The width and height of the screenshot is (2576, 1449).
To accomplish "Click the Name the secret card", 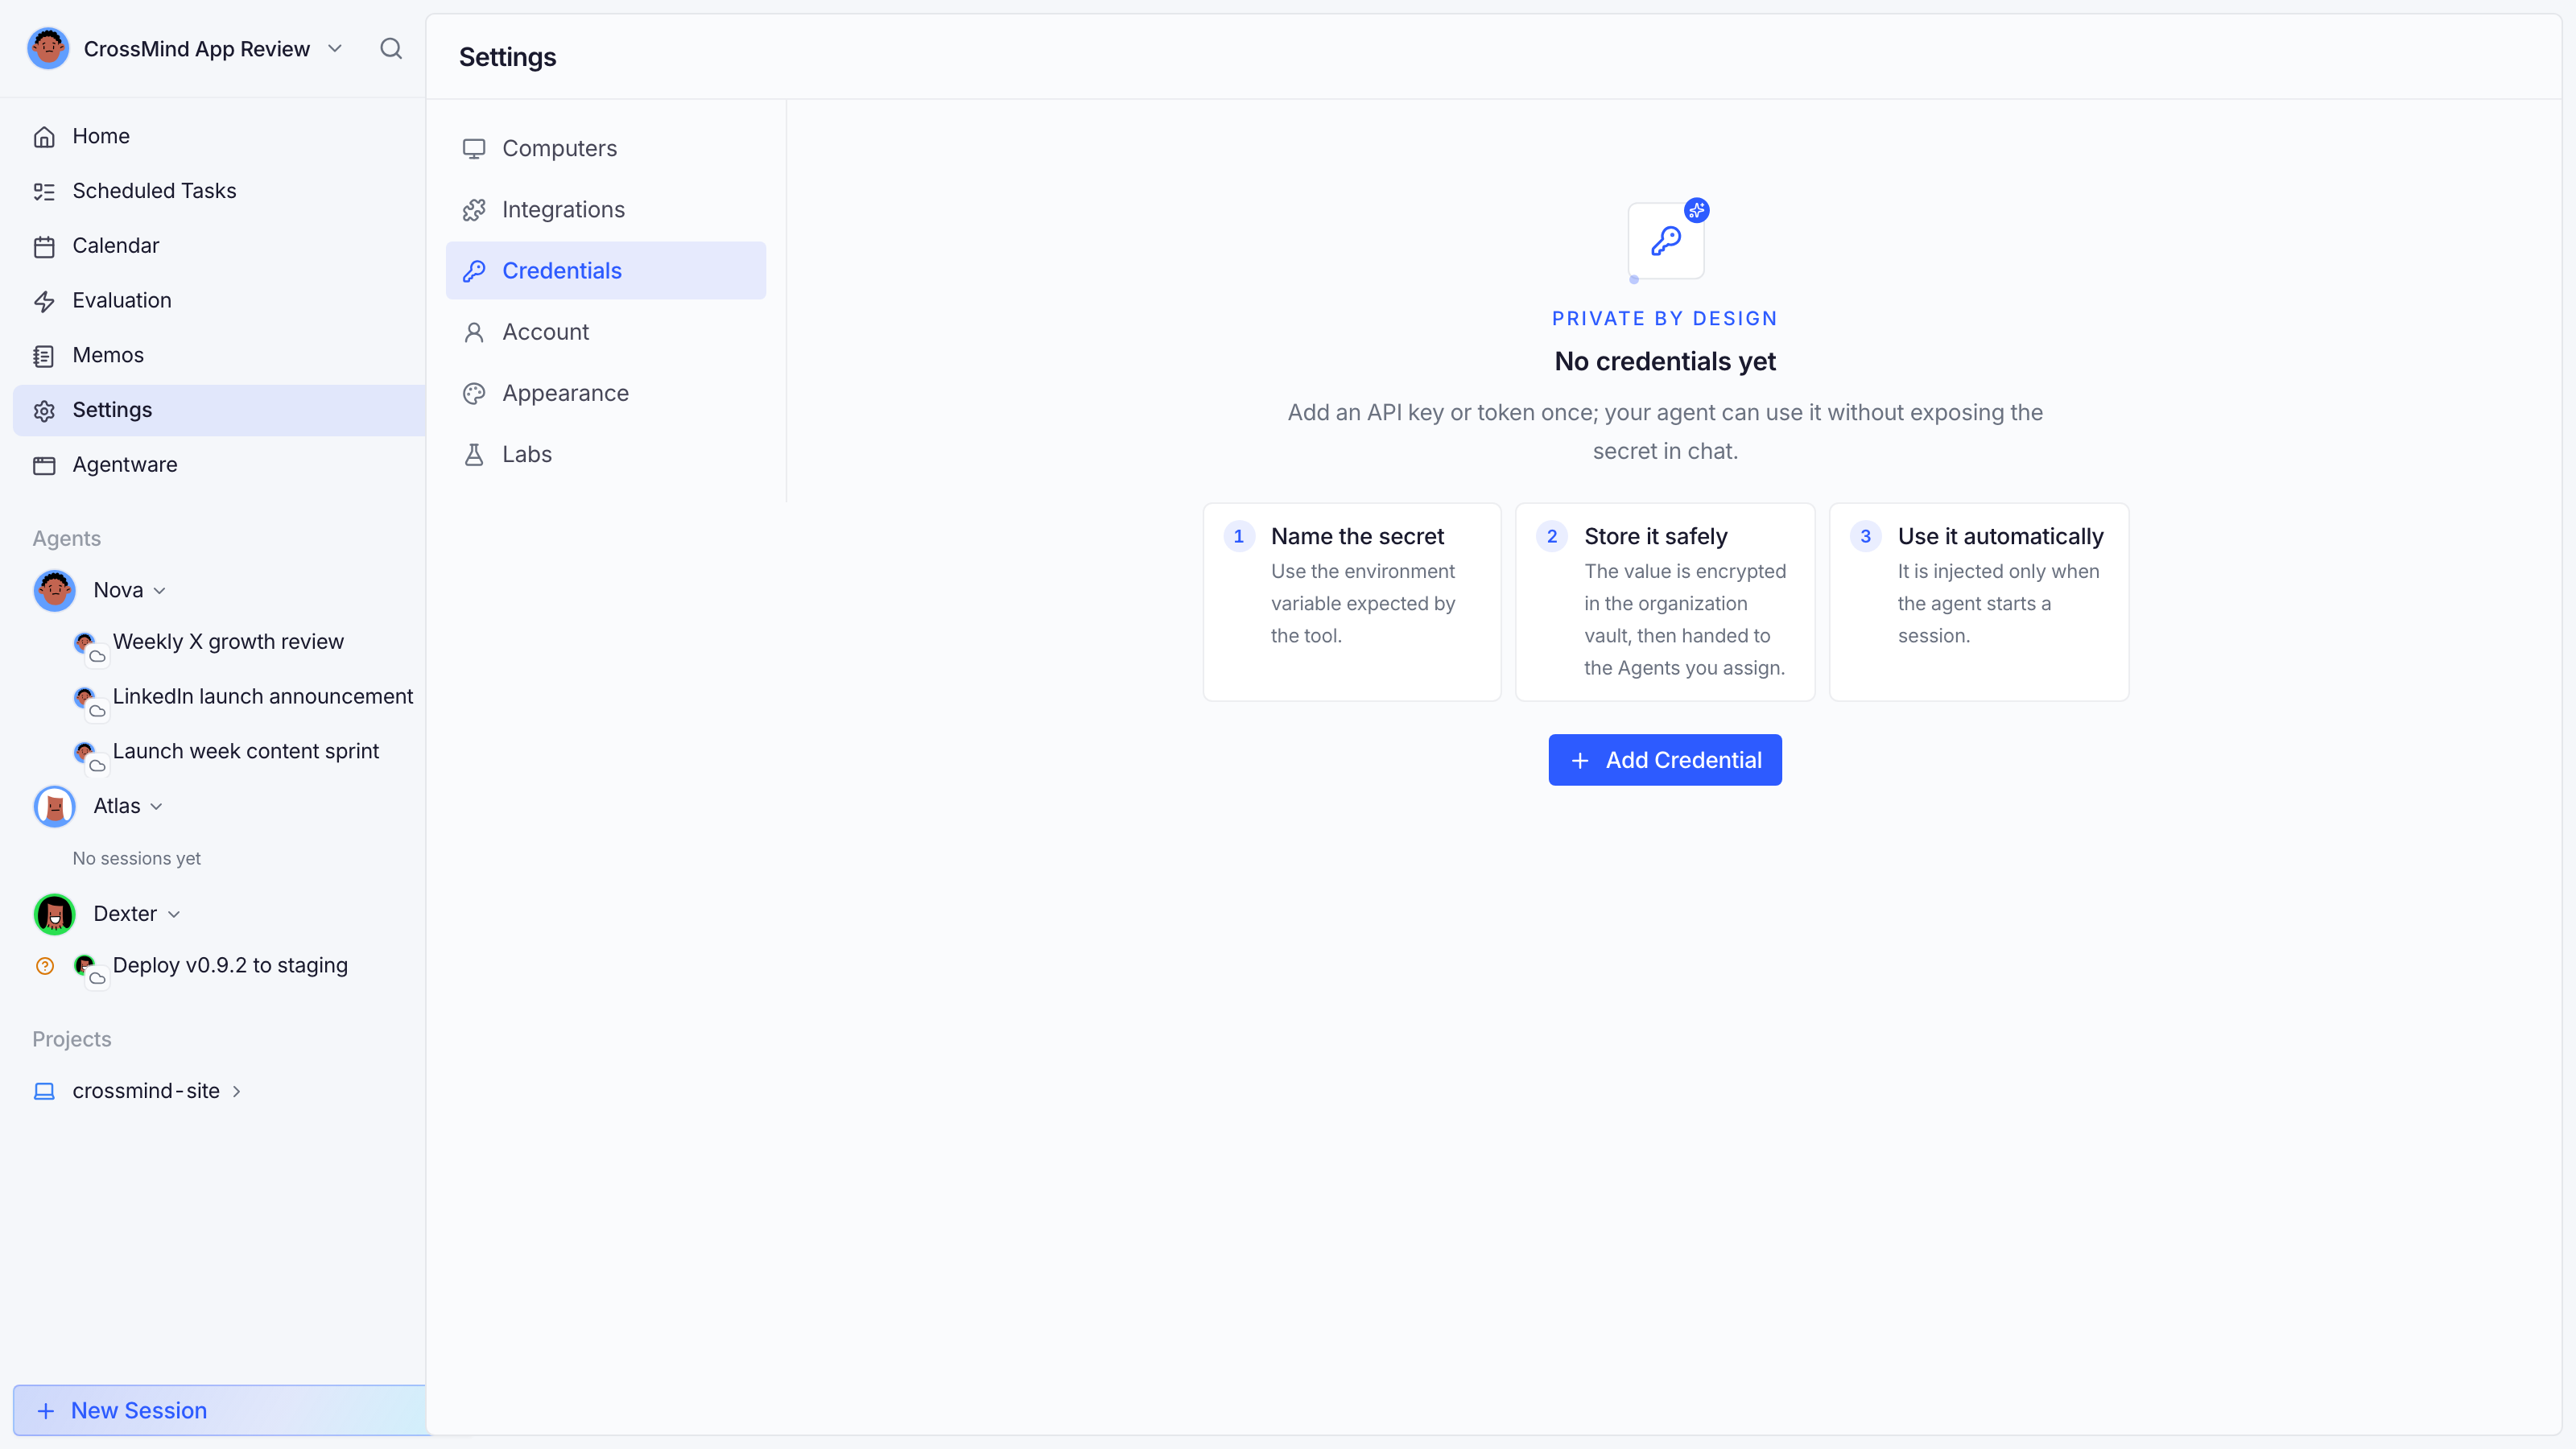I will pos(1352,602).
